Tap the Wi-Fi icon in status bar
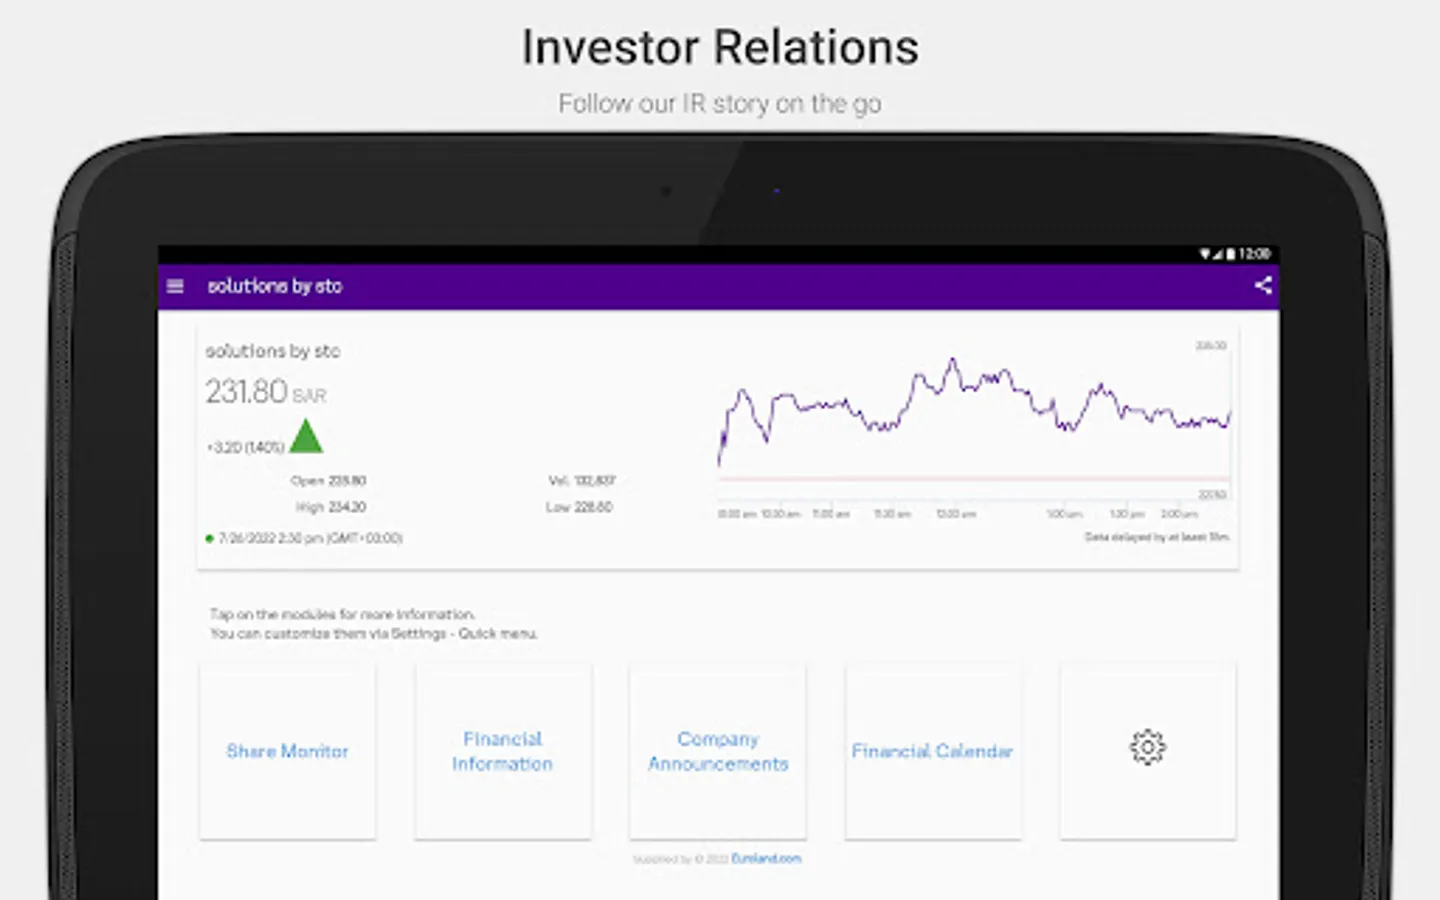 click(1205, 254)
